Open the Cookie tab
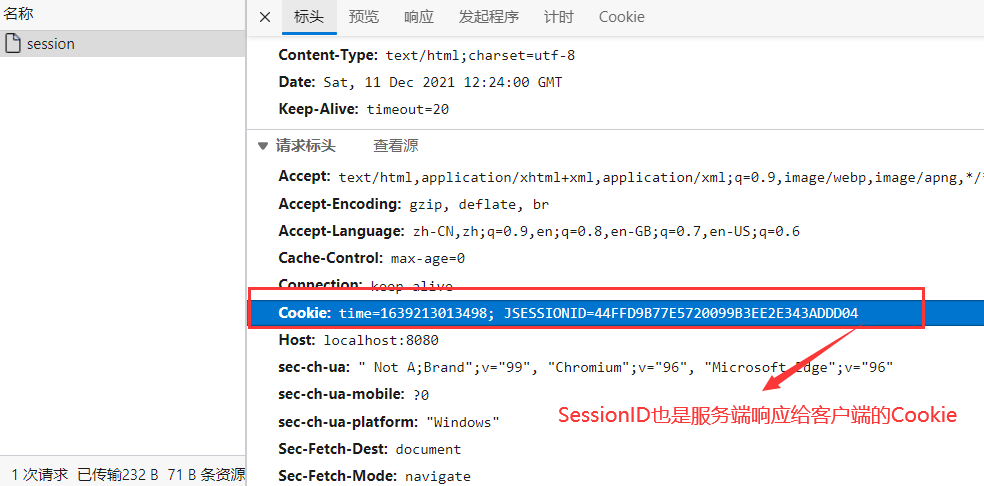This screenshot has width=984, height=486. coord(621,17)
